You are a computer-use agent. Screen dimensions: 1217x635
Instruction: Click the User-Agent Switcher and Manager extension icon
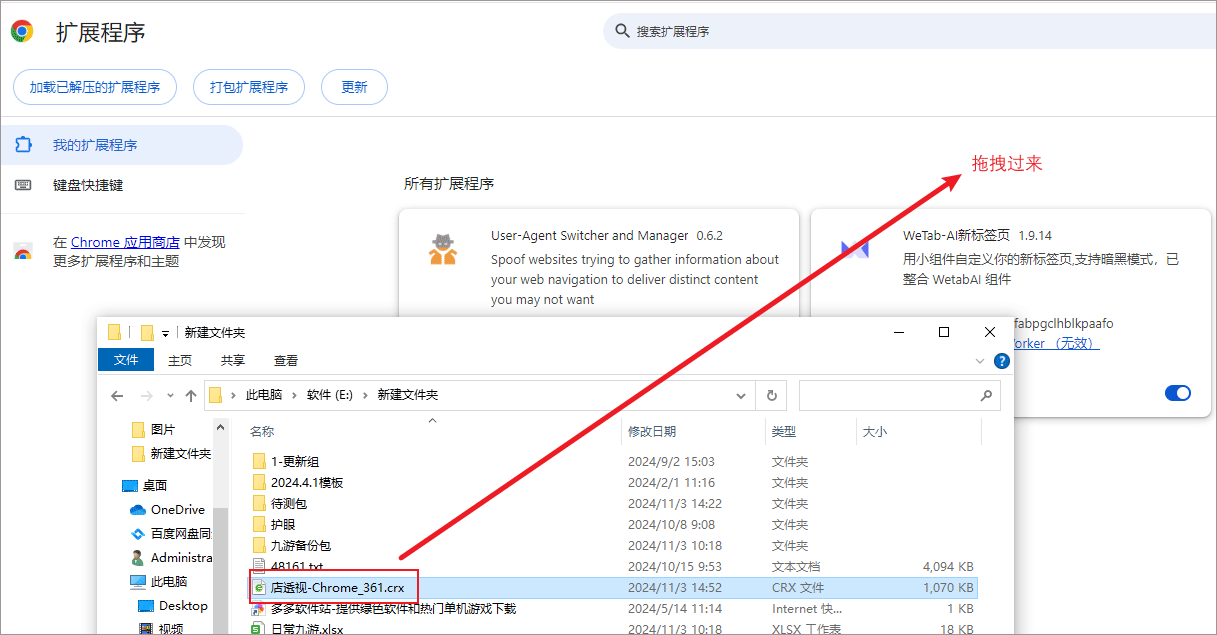click(x=443, y=249)
